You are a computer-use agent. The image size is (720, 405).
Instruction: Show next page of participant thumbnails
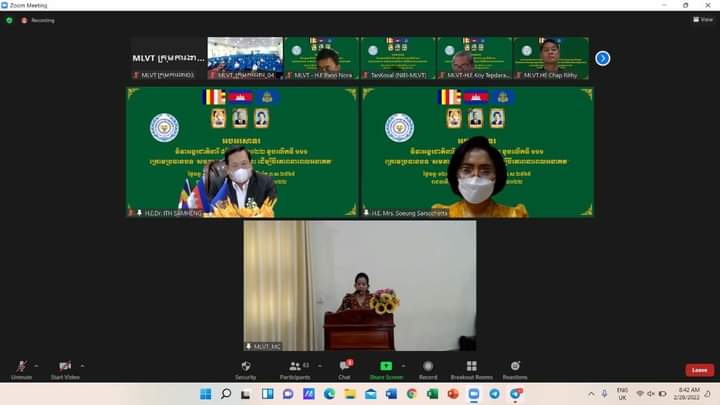(602, 58)
